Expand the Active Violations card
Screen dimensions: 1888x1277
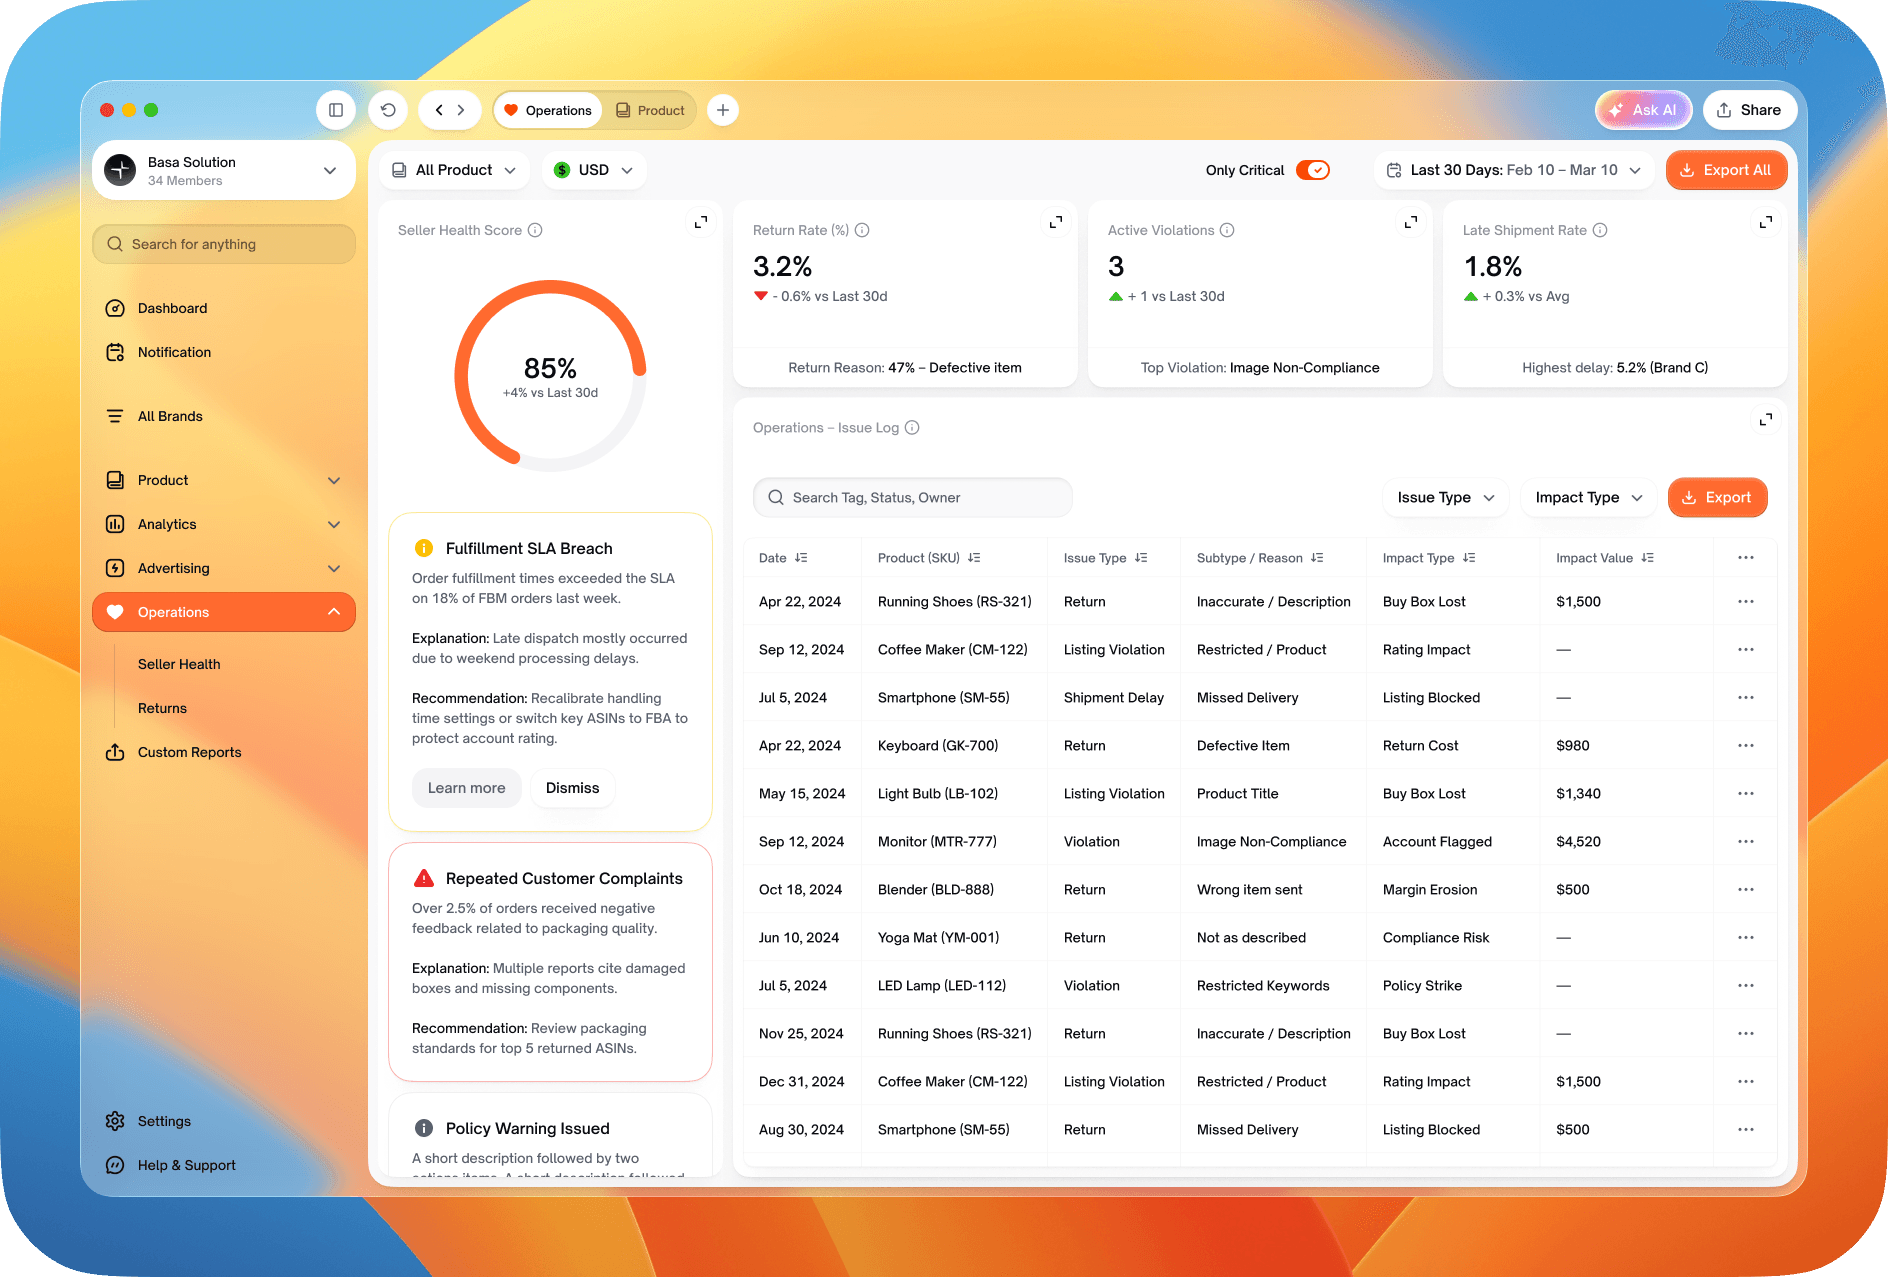[x=1411, y=222]
